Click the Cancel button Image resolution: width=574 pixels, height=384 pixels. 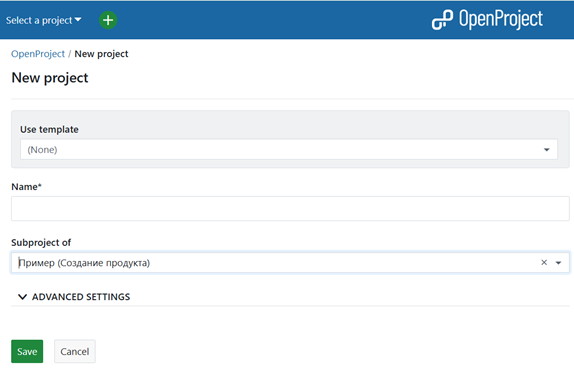tap(75, 351)
